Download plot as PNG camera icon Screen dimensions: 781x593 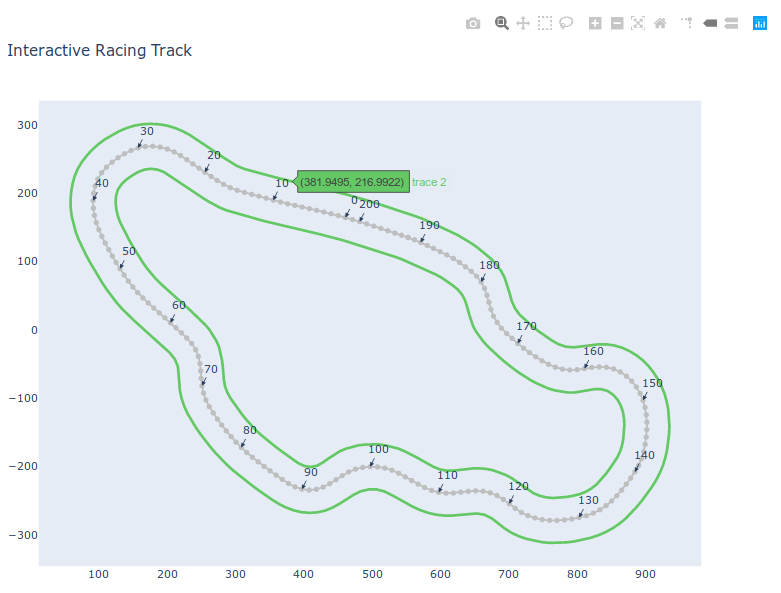[473, 23]
